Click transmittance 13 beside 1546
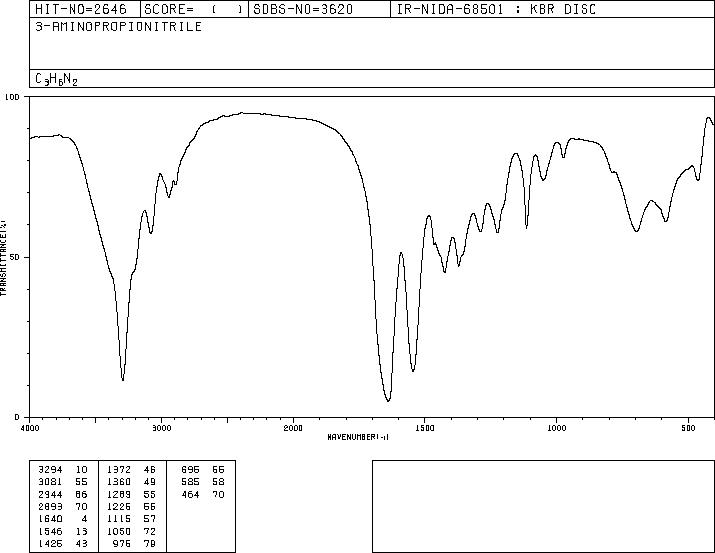 pos(82,532)
